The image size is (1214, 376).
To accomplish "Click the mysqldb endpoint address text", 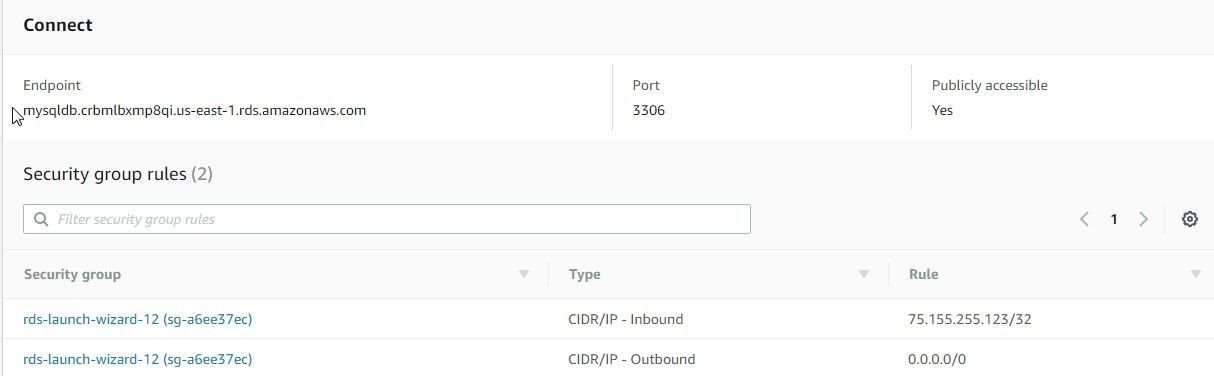I will click(195, 110).
